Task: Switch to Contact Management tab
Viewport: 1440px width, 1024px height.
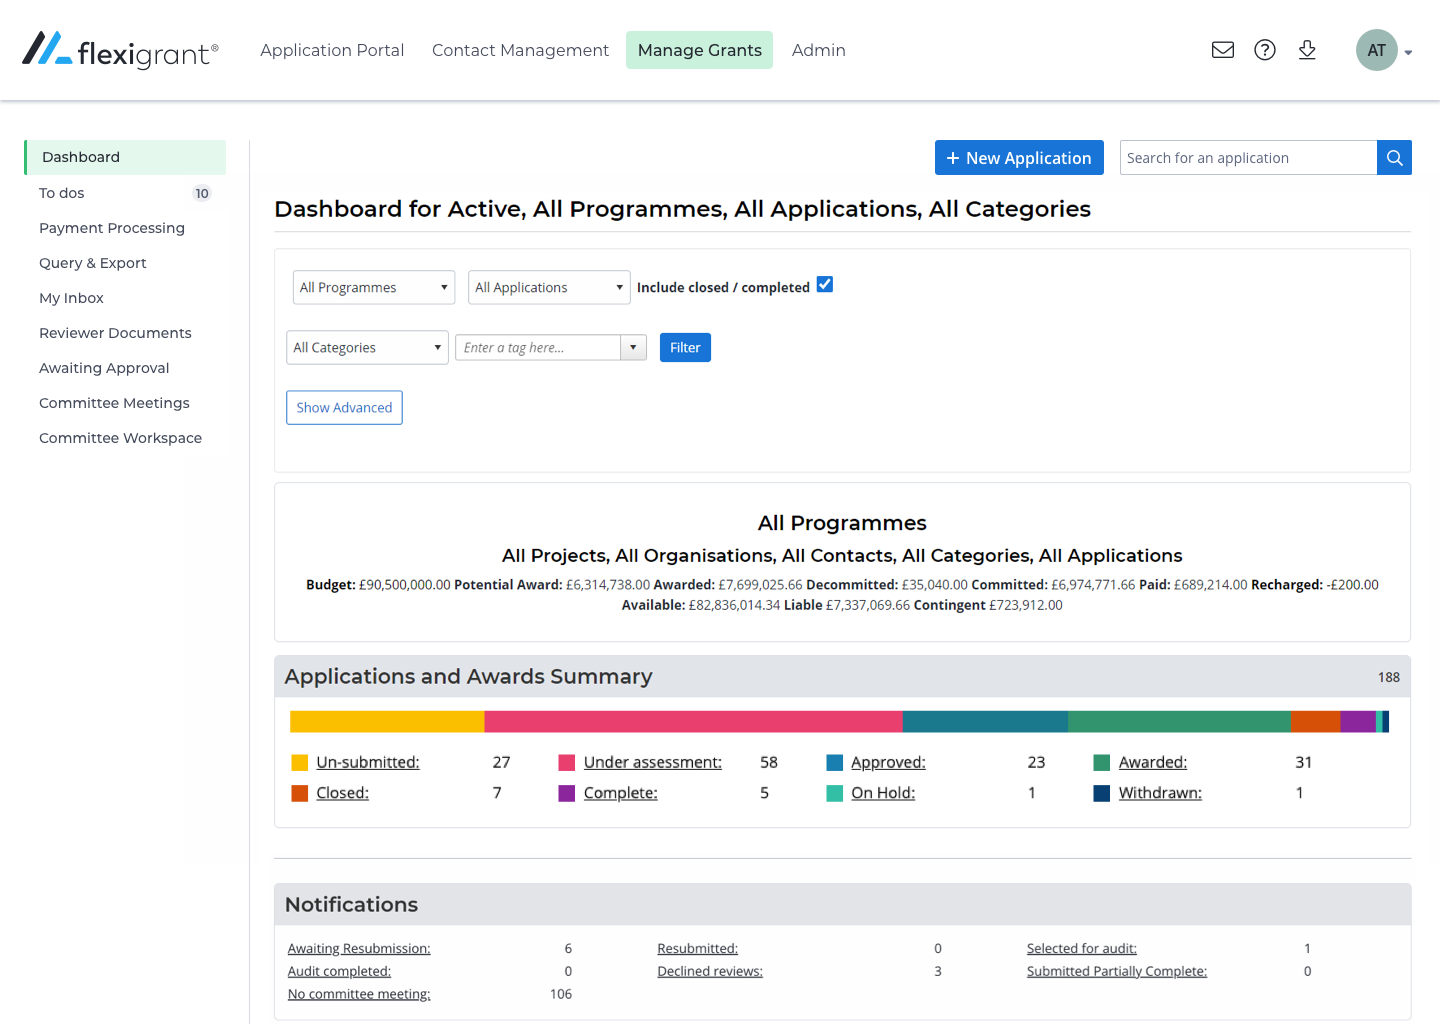Action: [520, 50]
